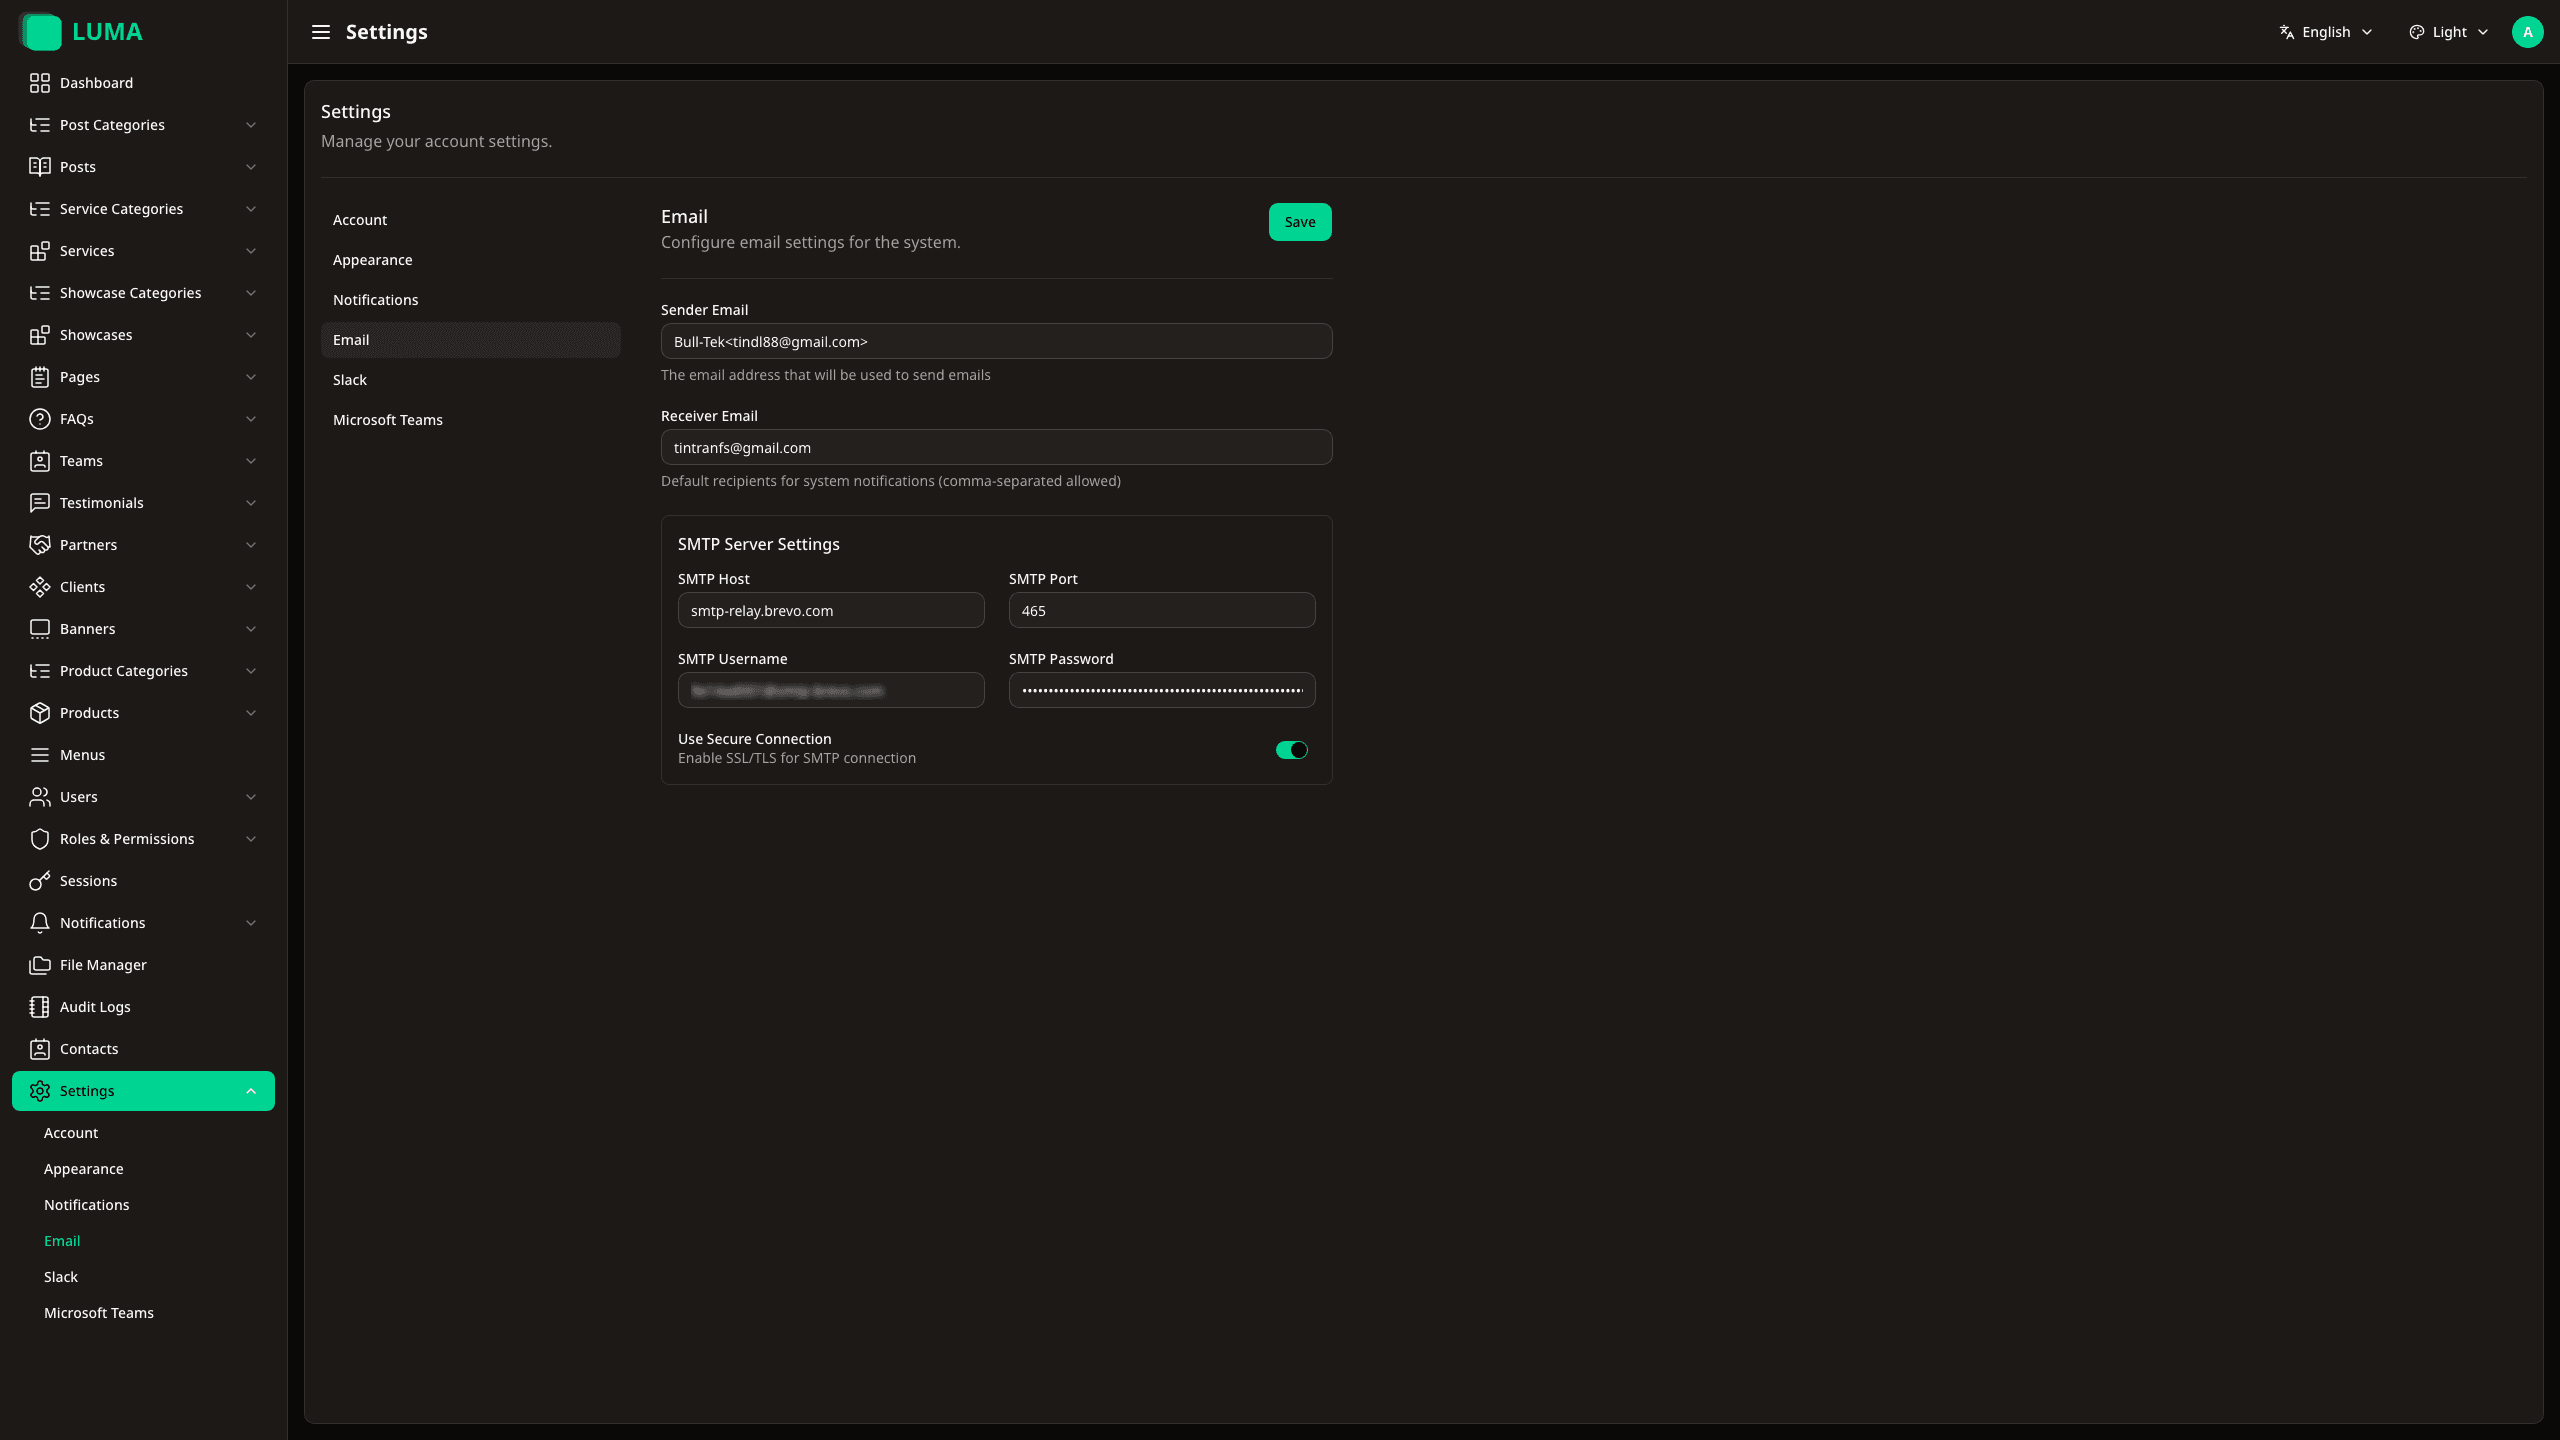This screenshot has width=2560, height=1440.
Task: Expand the Product Categories chevron
Action: coord(251,671)
